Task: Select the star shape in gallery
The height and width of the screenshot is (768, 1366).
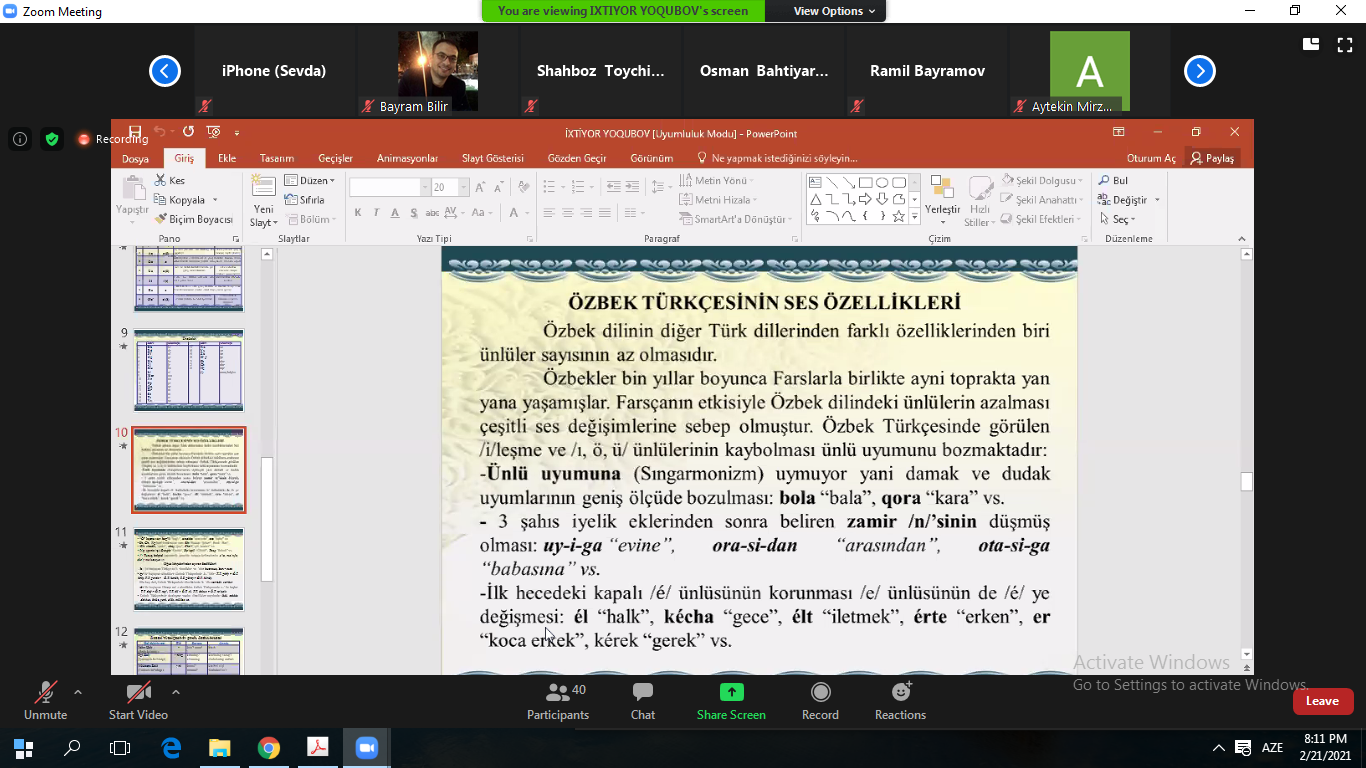Action: click(x=898, y=216)
